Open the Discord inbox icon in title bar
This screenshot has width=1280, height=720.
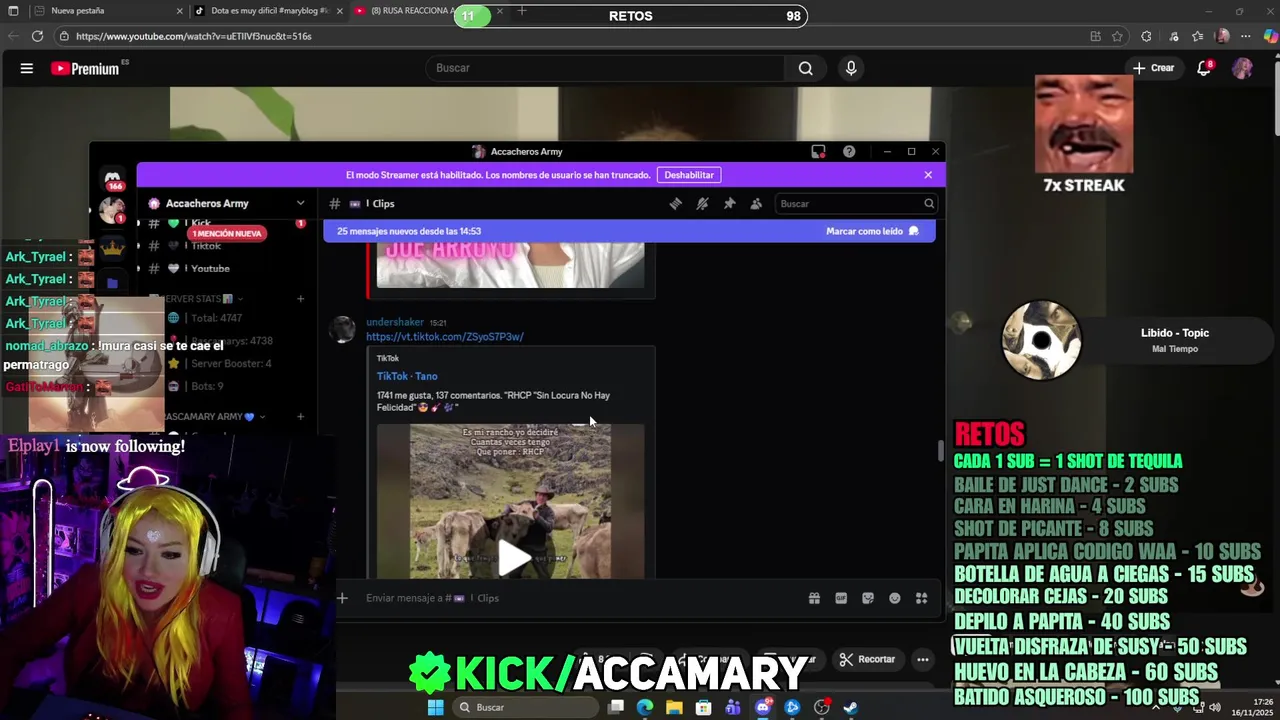click(x=818, y=151)
